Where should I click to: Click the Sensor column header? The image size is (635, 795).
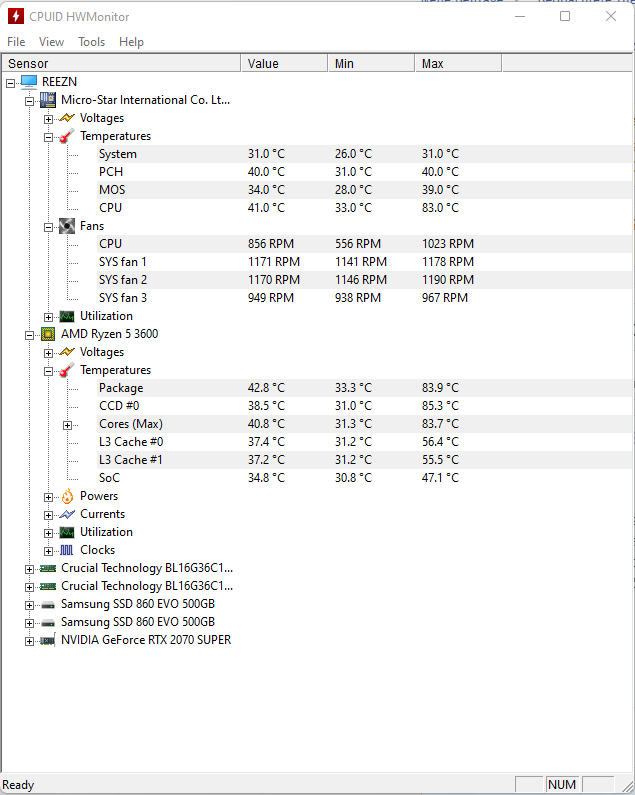(x=121, y=63)
